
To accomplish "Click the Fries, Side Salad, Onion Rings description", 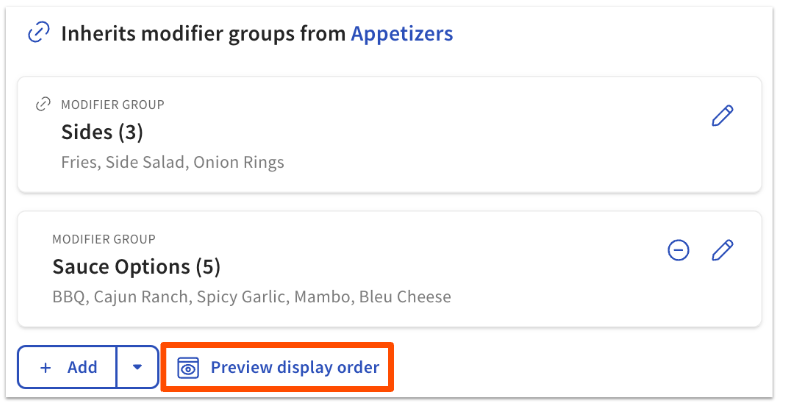I will (x=172, y=162).
